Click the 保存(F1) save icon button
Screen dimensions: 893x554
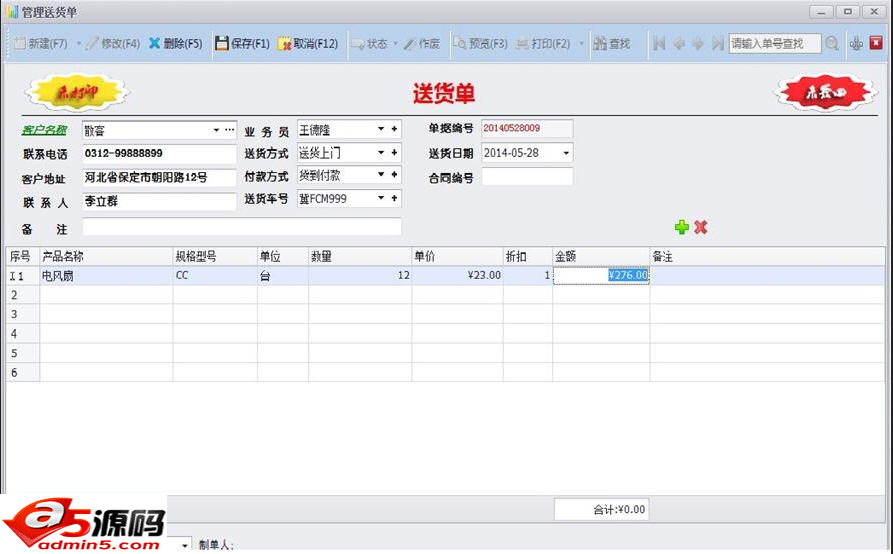(242, 44)
